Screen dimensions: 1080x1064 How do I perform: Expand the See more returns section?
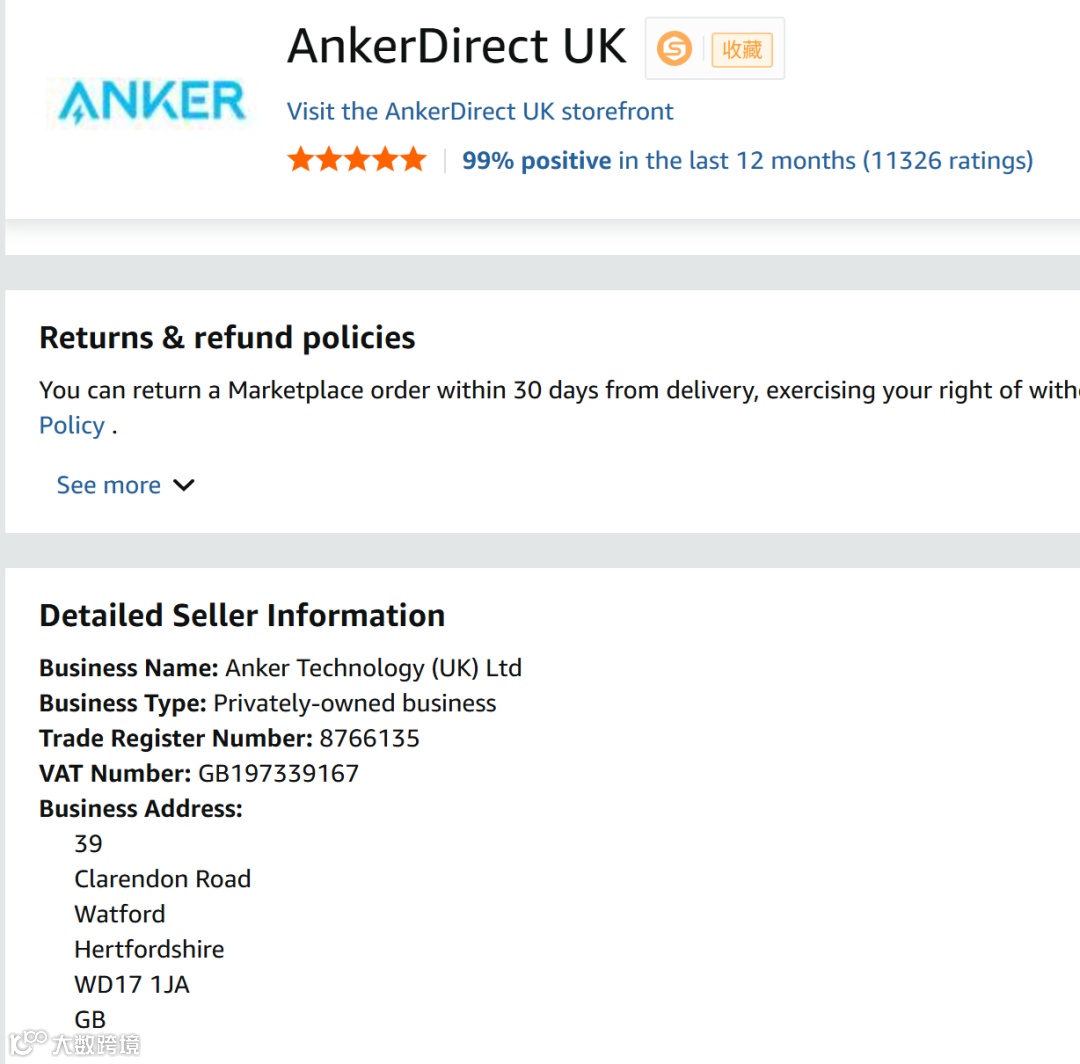[125, 485]
